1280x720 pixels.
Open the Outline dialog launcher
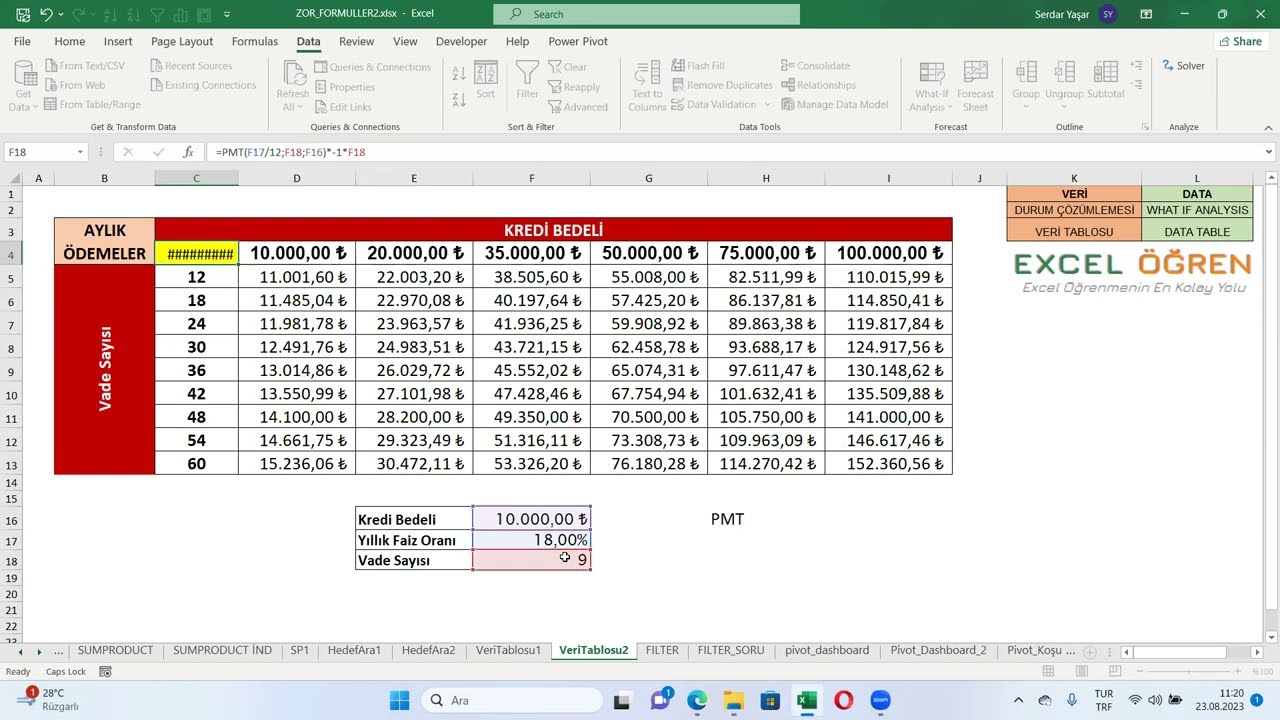(x=1144, y=127)
